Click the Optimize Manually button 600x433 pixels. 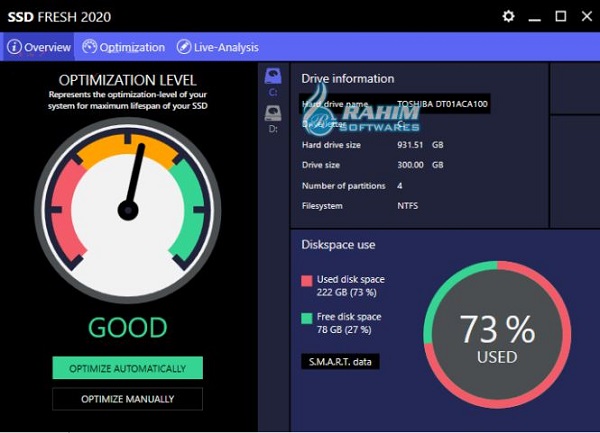[x=127, y=399]
